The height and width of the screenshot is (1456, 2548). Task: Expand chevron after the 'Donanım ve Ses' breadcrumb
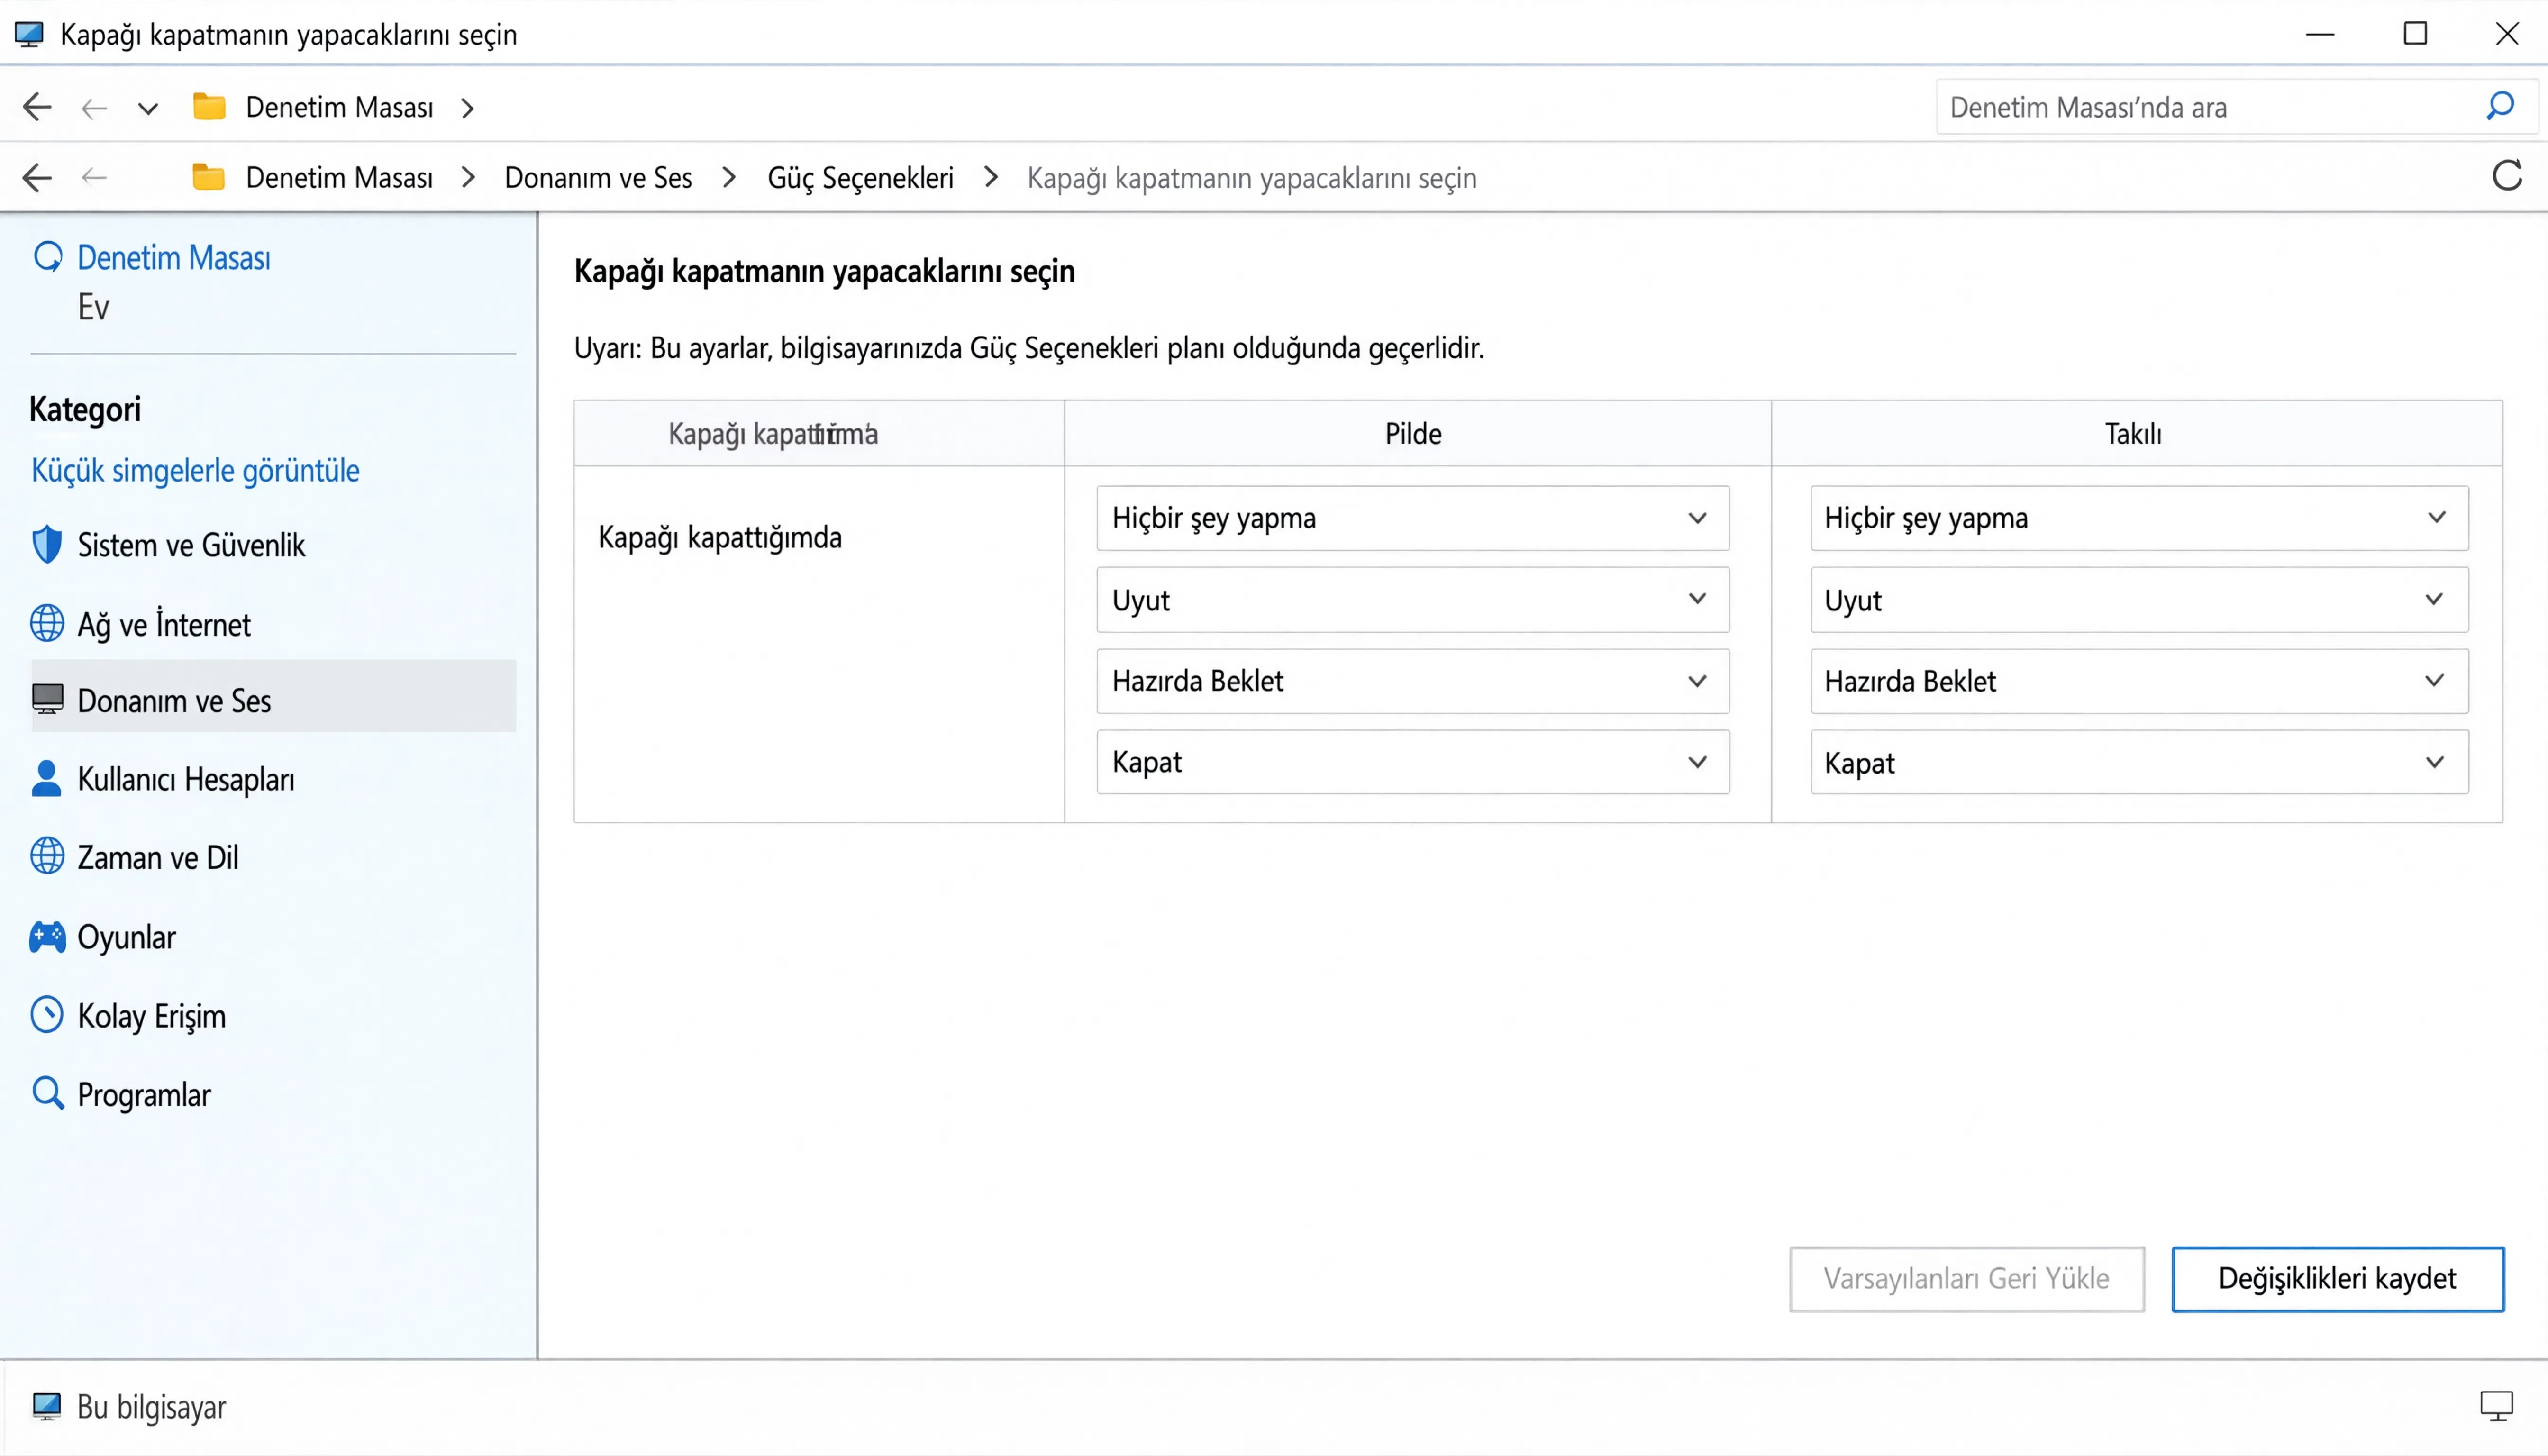(x=729, y=177)
